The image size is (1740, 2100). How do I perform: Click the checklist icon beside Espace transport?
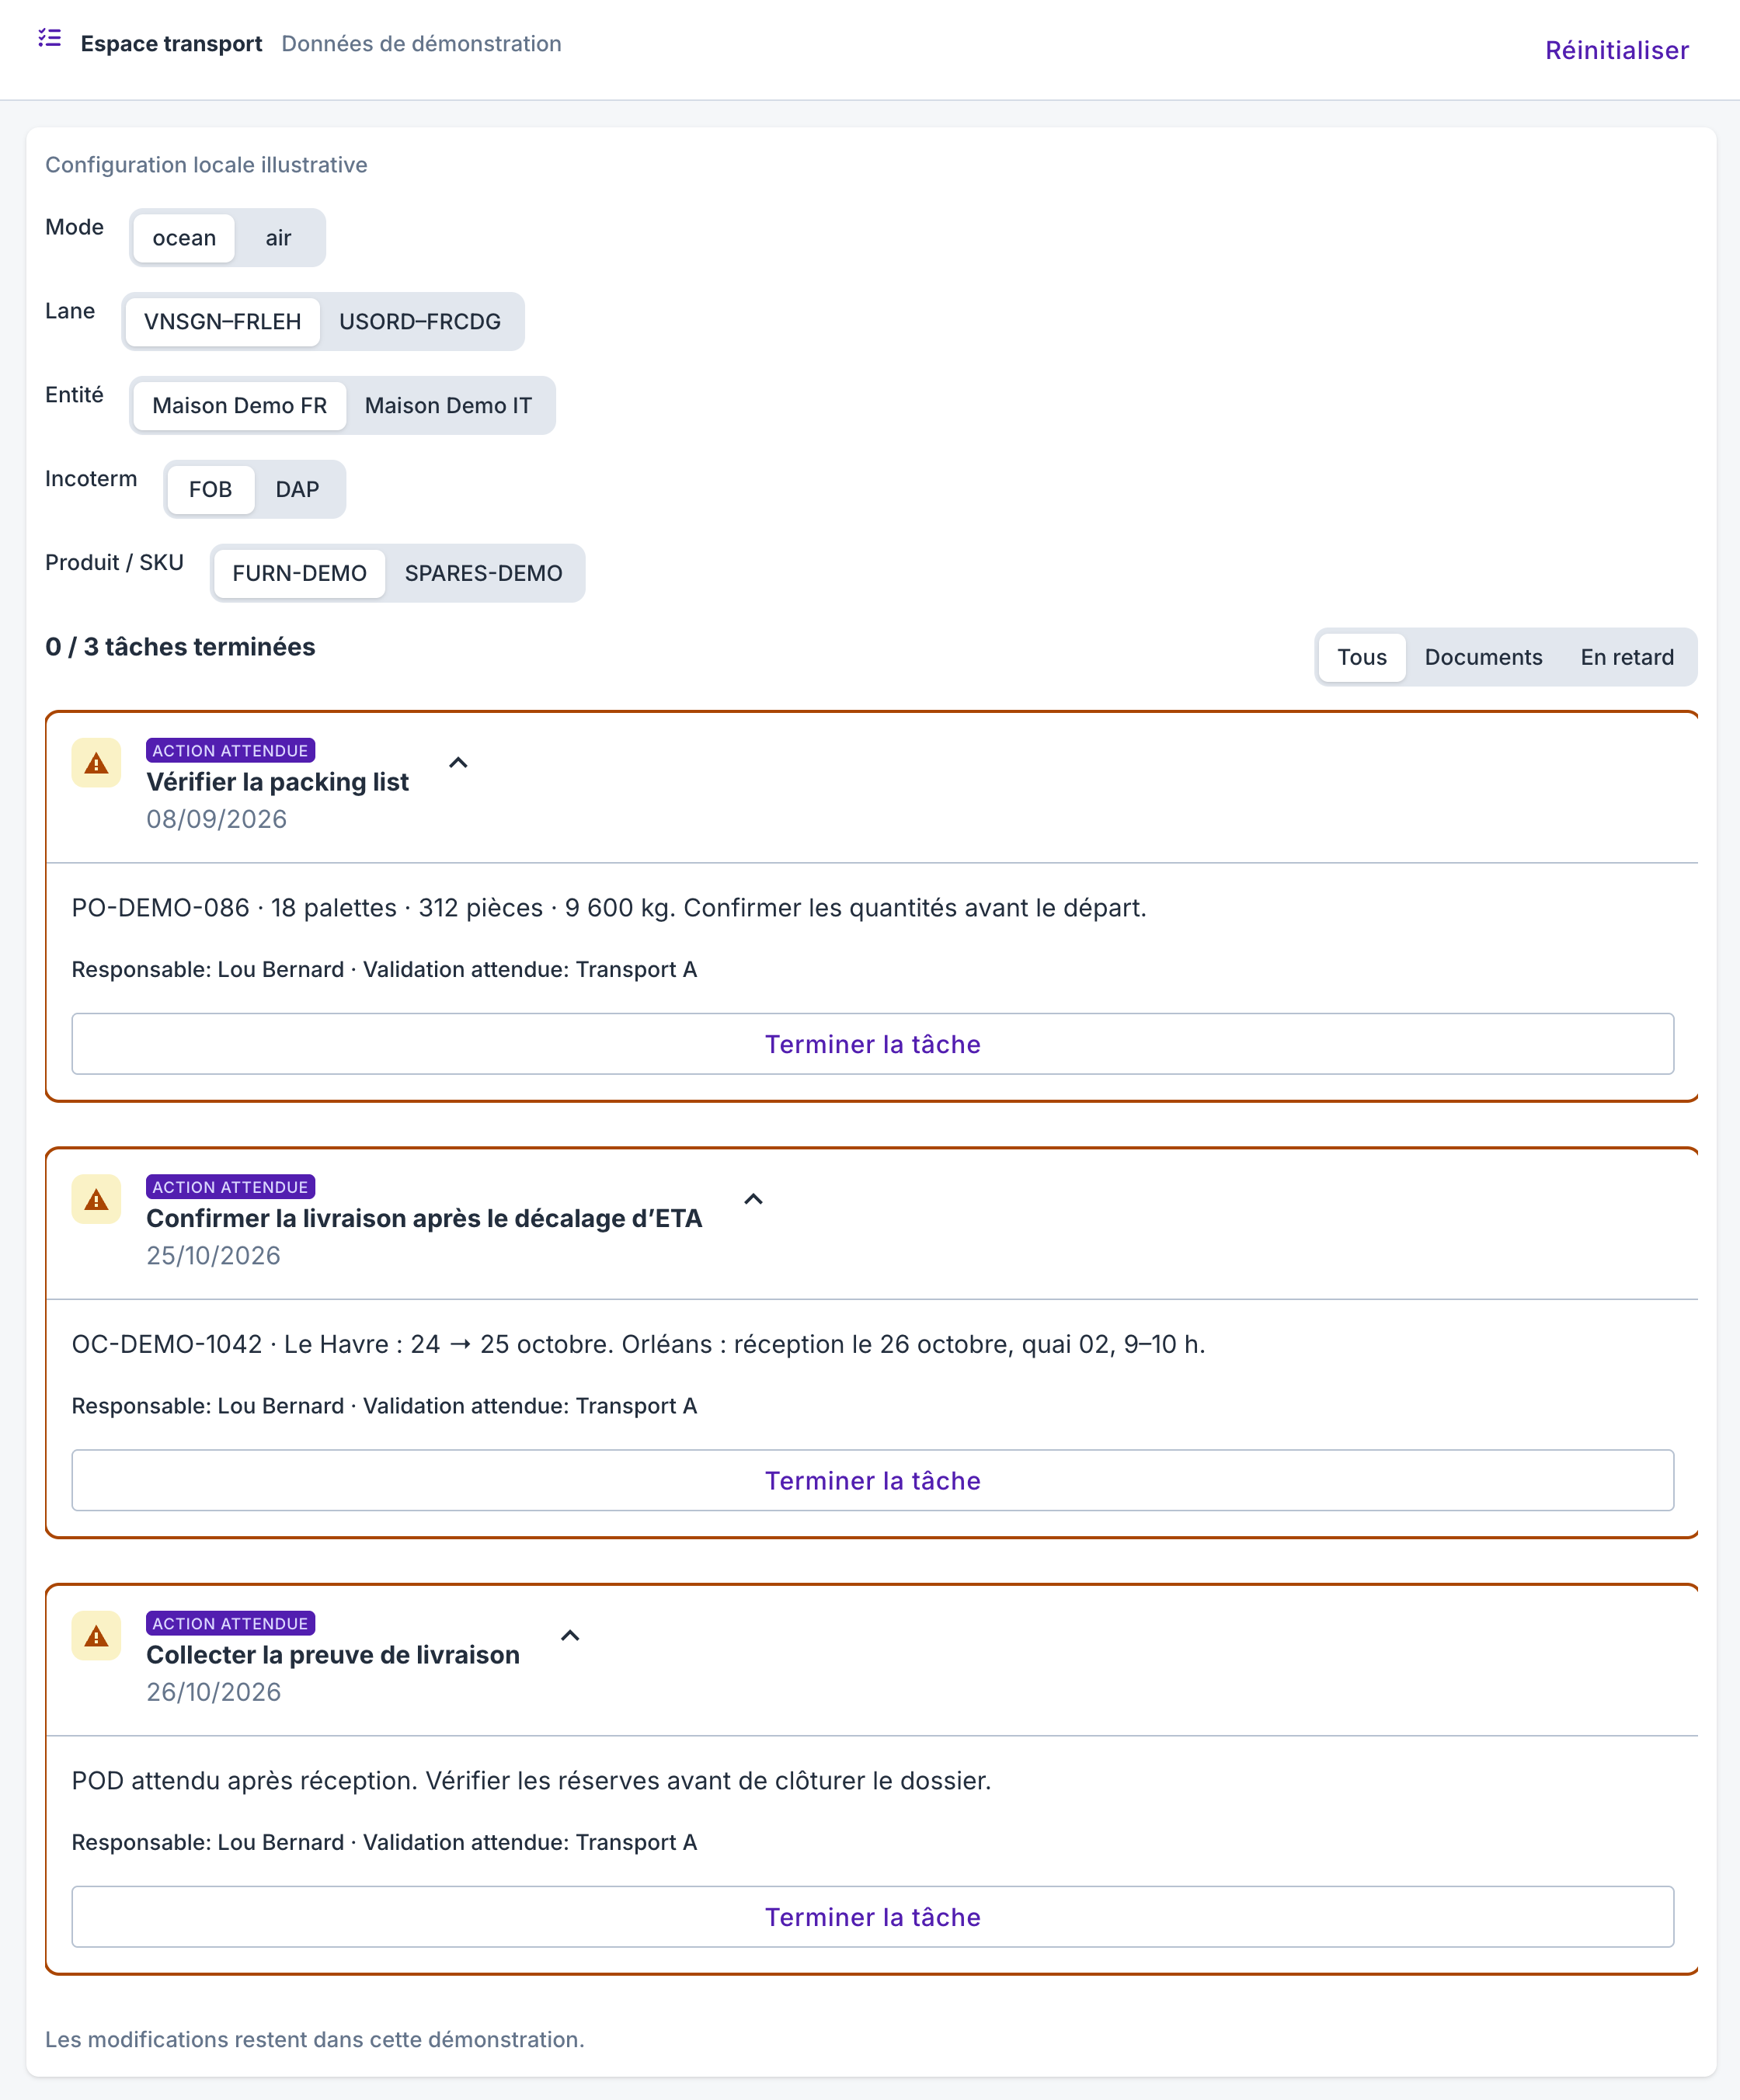[49, 38]
